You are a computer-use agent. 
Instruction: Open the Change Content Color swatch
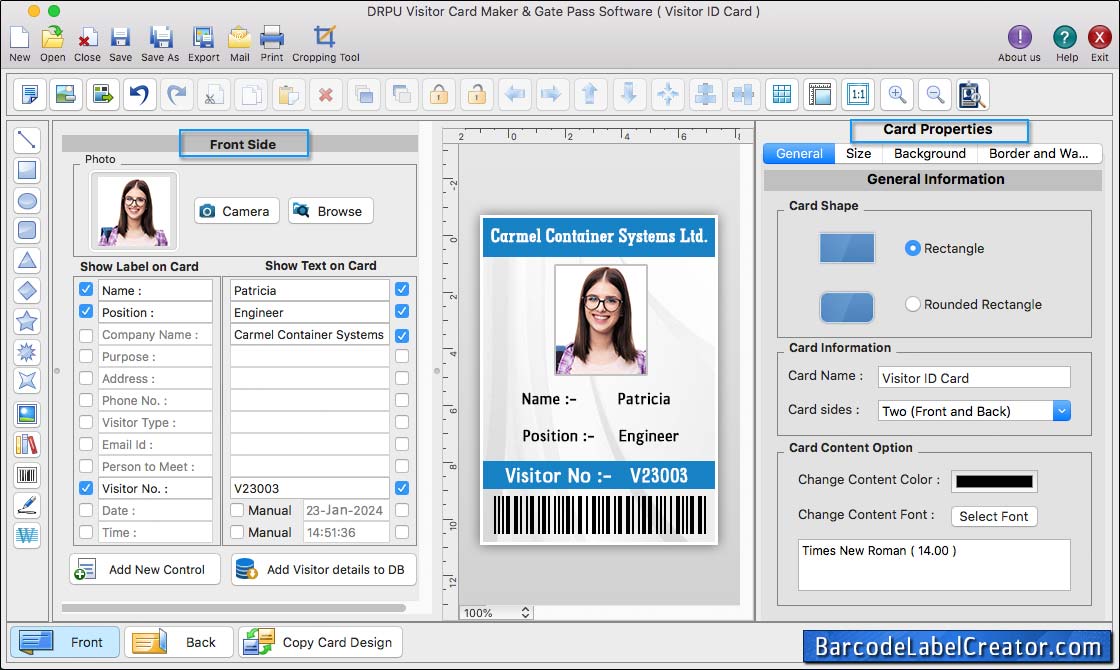(994, 481)
